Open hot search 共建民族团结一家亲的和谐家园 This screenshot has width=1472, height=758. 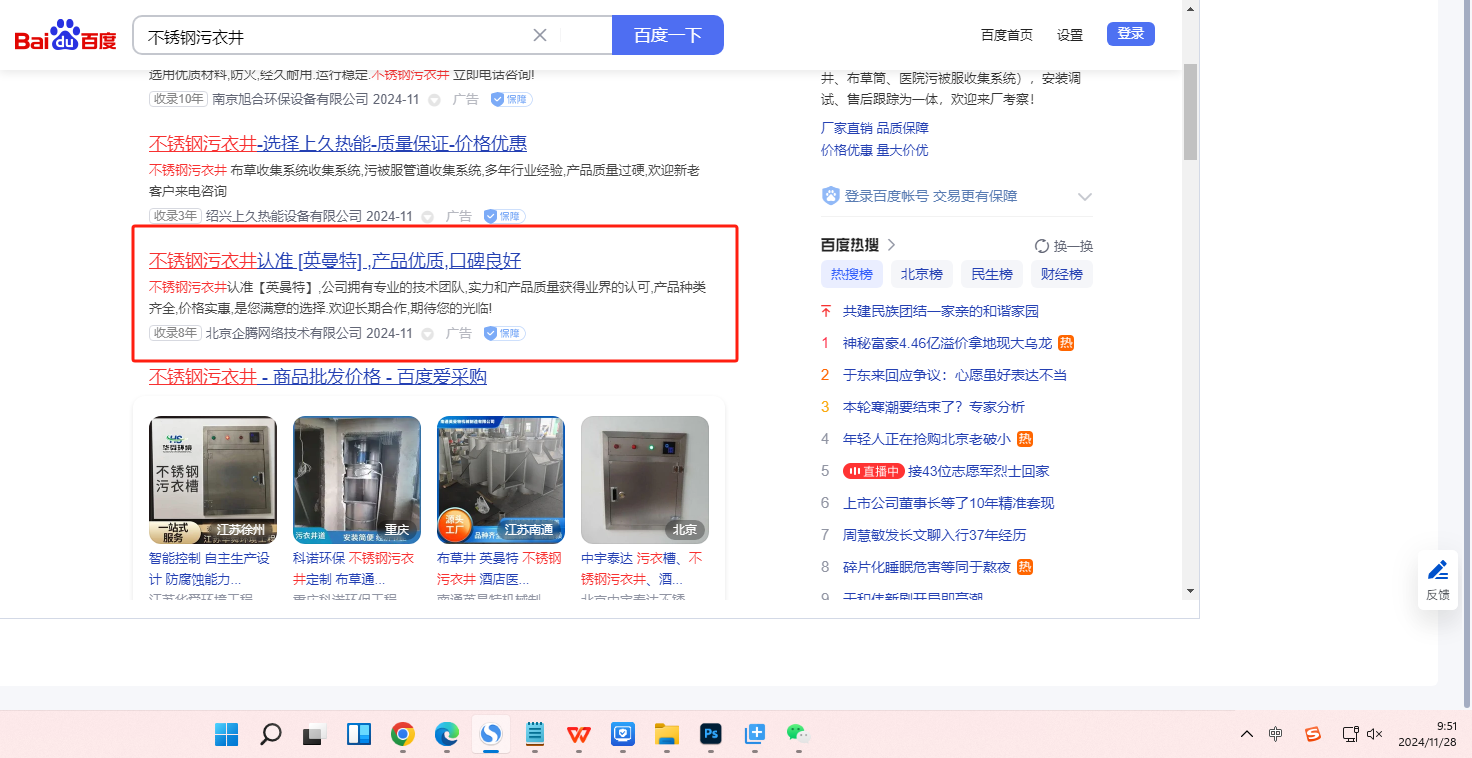click(941, 311)
